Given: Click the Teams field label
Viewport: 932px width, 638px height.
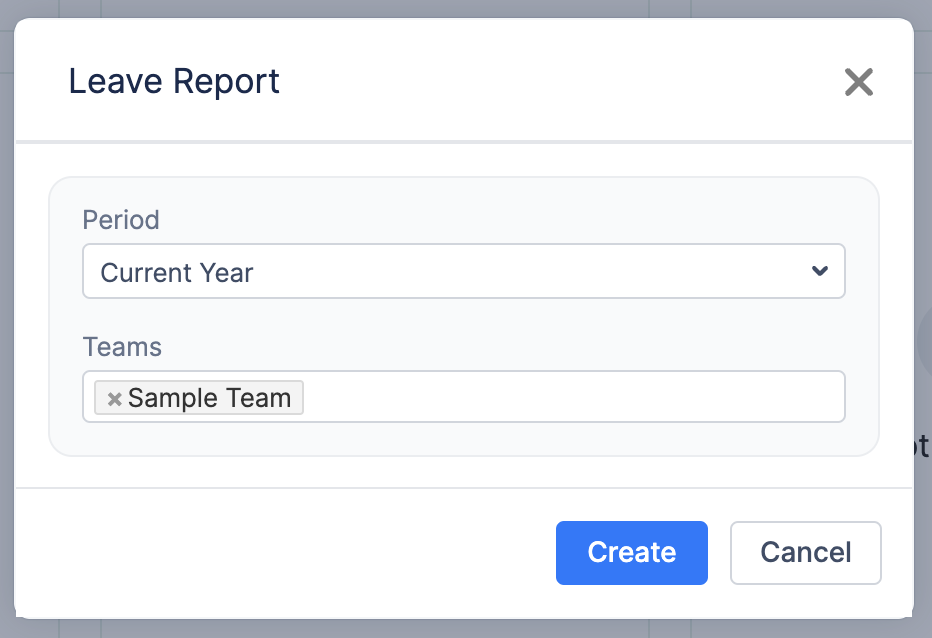Looking at the screenshot, I should [122, 347].
